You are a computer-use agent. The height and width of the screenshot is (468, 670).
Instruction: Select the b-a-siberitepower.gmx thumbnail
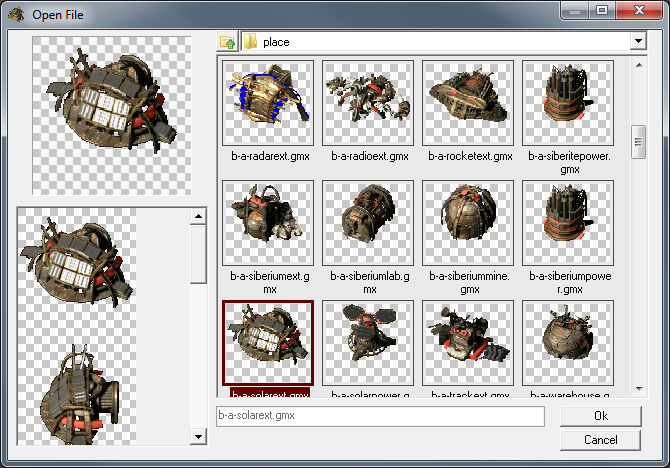[568, 103]
